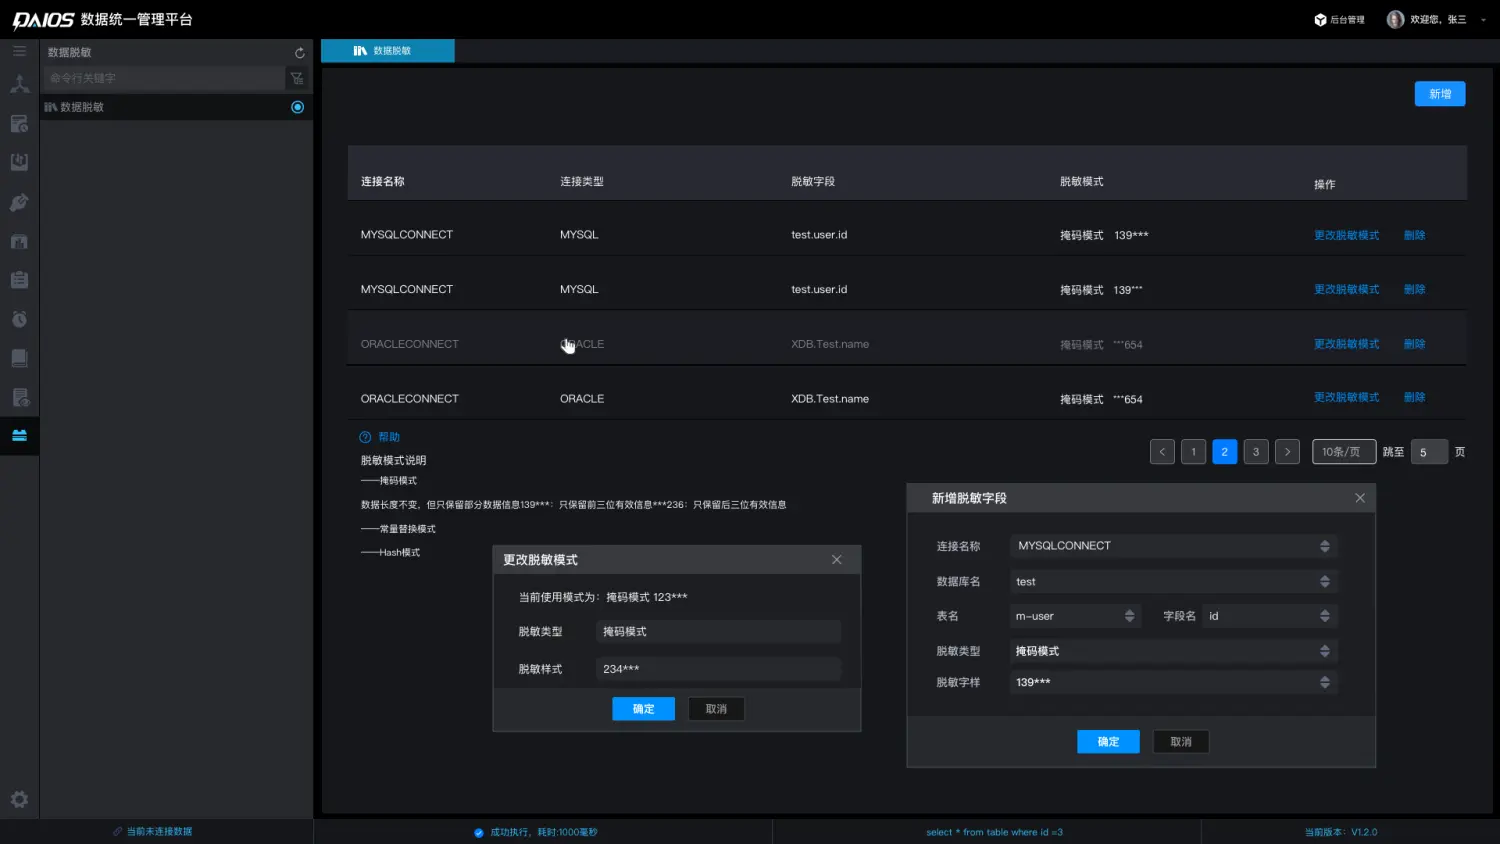The width and height of the screenshot is (1500, 844).
Task: Open the chart store icon in the sidebar
Action: (19, 241)
